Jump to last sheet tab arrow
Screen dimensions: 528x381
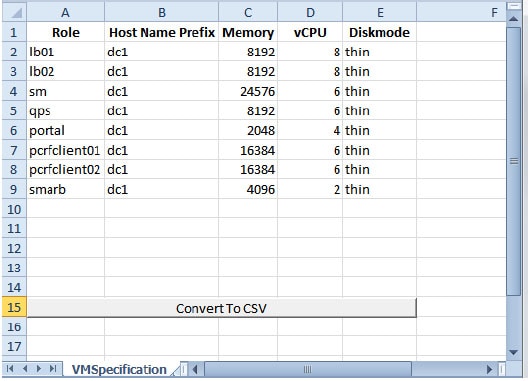pyautogui.click(x=53, y=369)
